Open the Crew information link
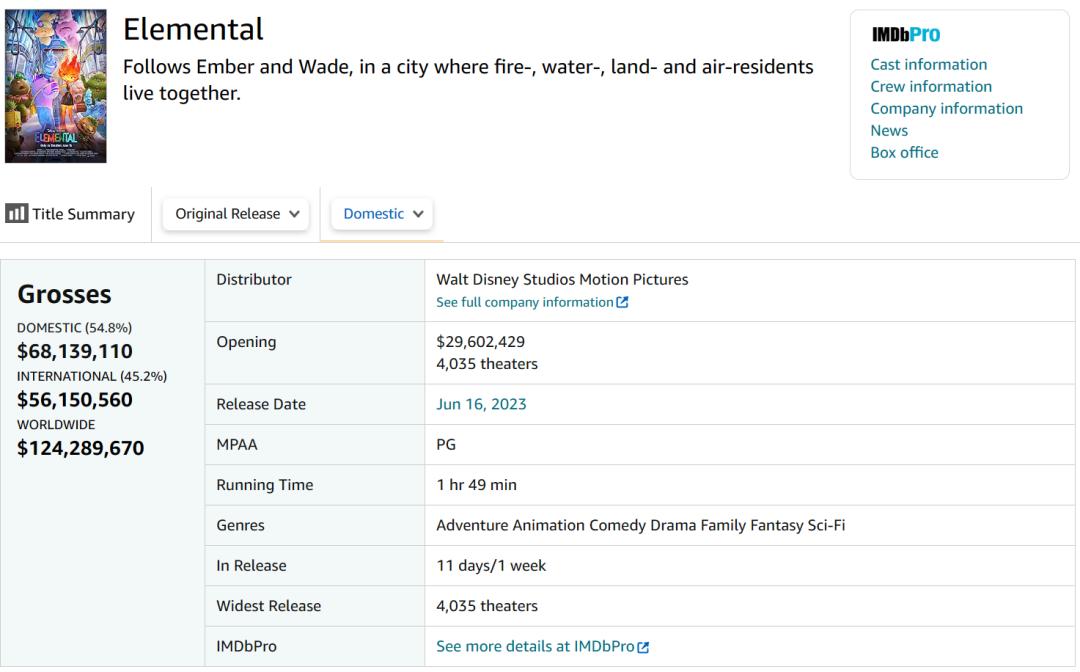The image size is (1080, 672). (x=931, y=86)
